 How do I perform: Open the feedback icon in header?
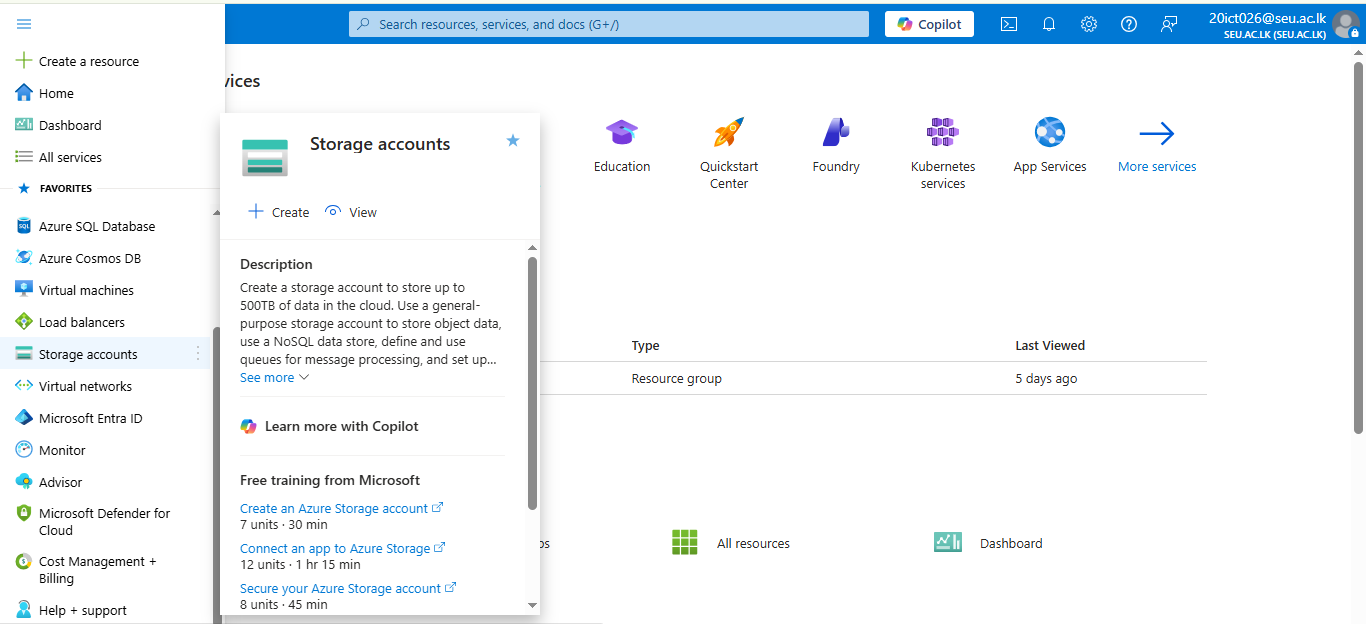[1169, 24]
